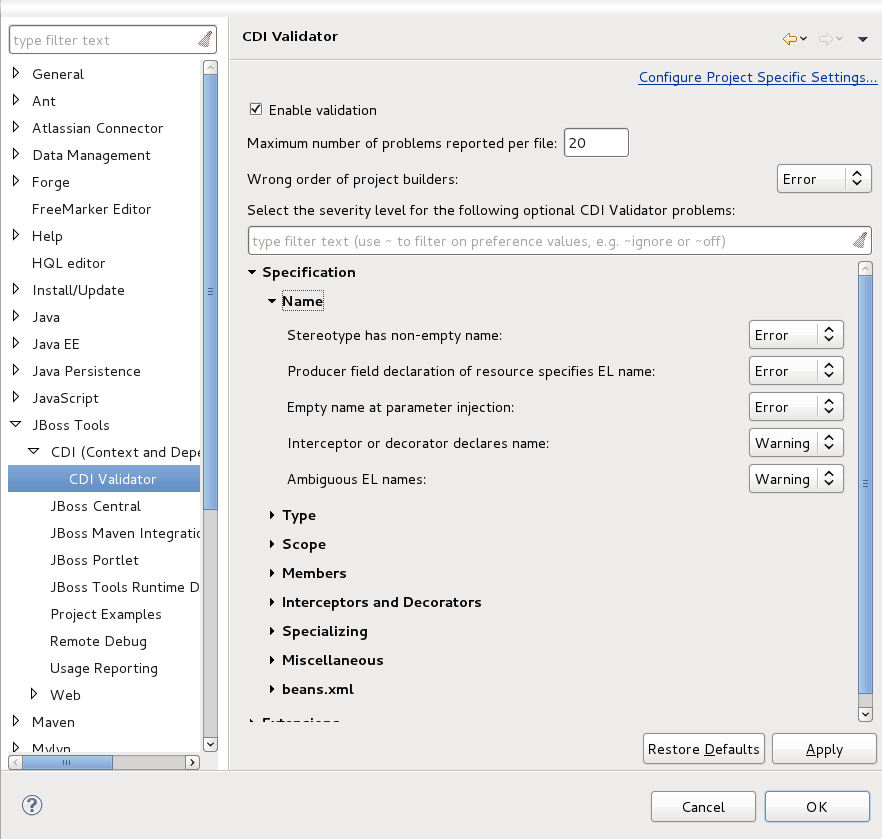Click the filter icon in the severity filter field

[x=860, y=240]
